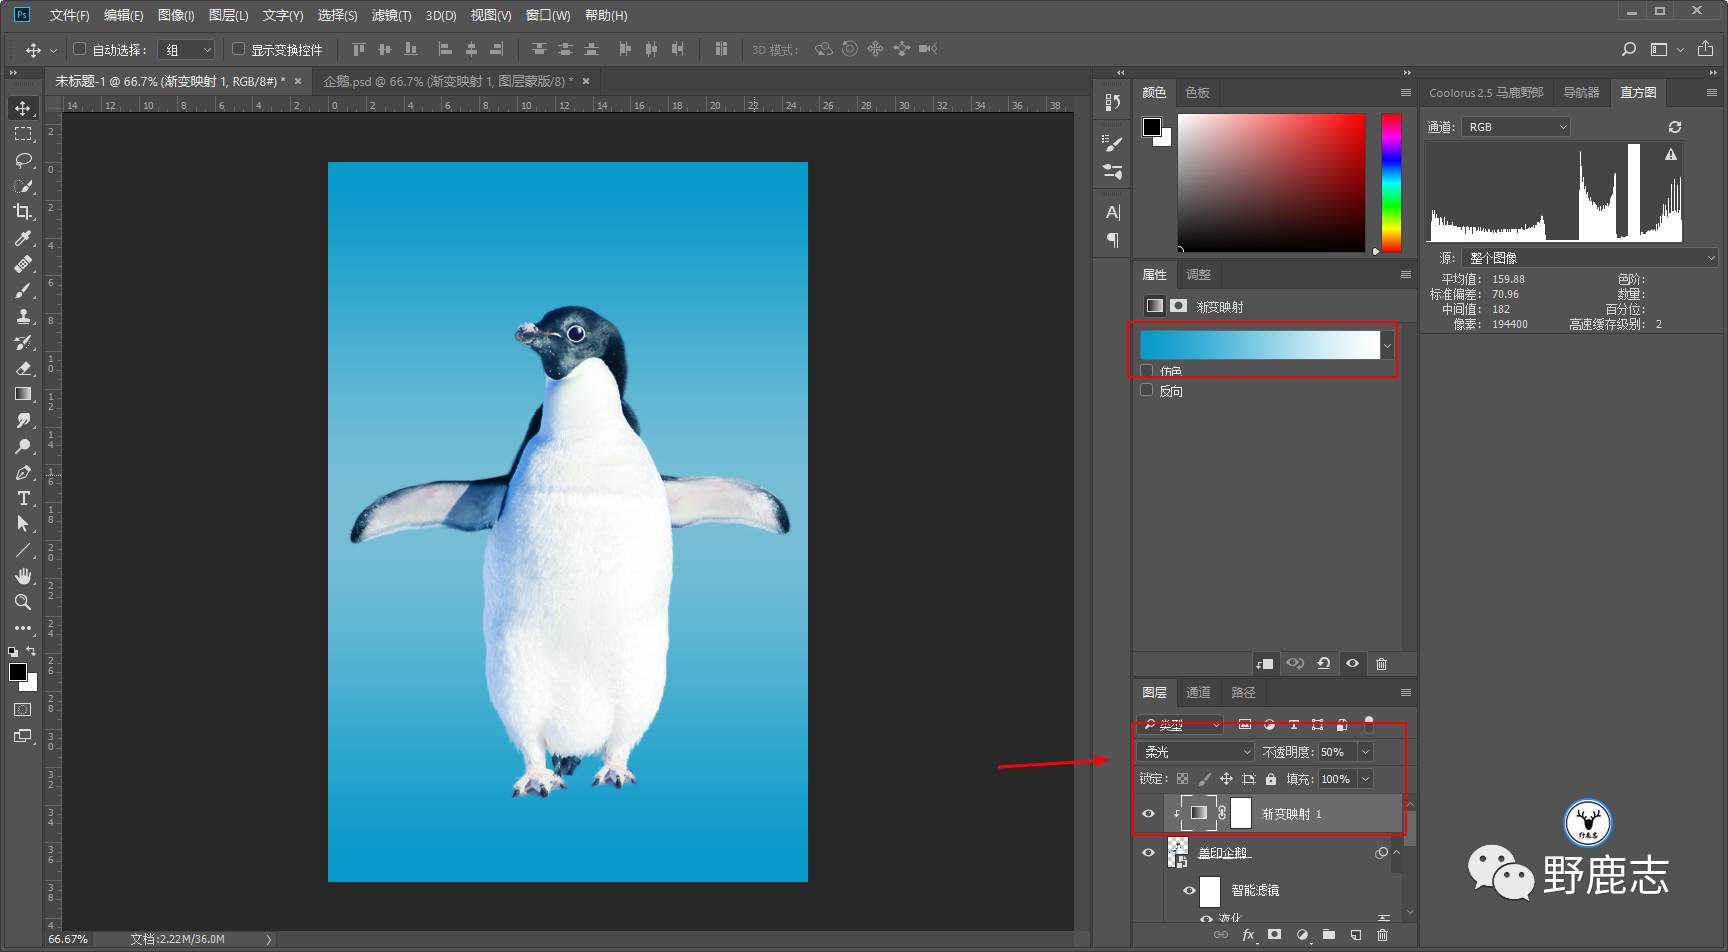Select the Hand tool

(22, 576)
